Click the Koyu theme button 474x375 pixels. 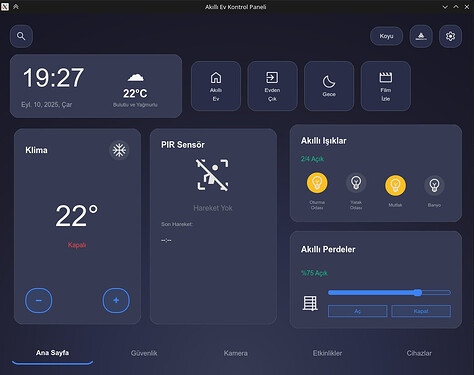(x=386, y=36)
